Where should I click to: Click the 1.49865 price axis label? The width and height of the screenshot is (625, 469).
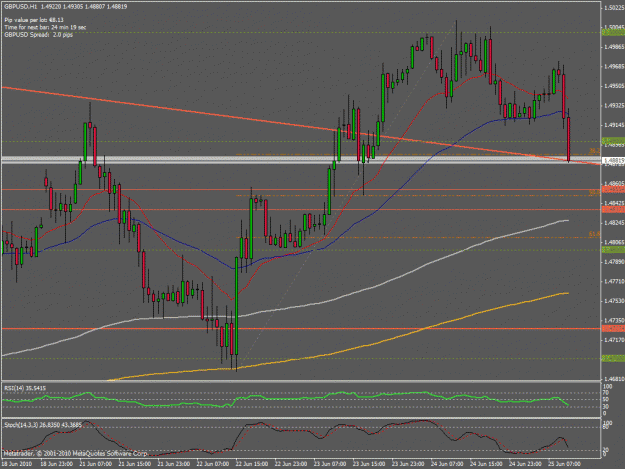pos(614,47)
